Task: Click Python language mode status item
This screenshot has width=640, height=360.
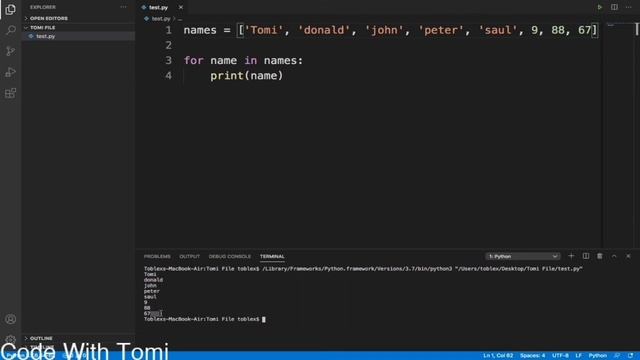Action: (598, 356)
